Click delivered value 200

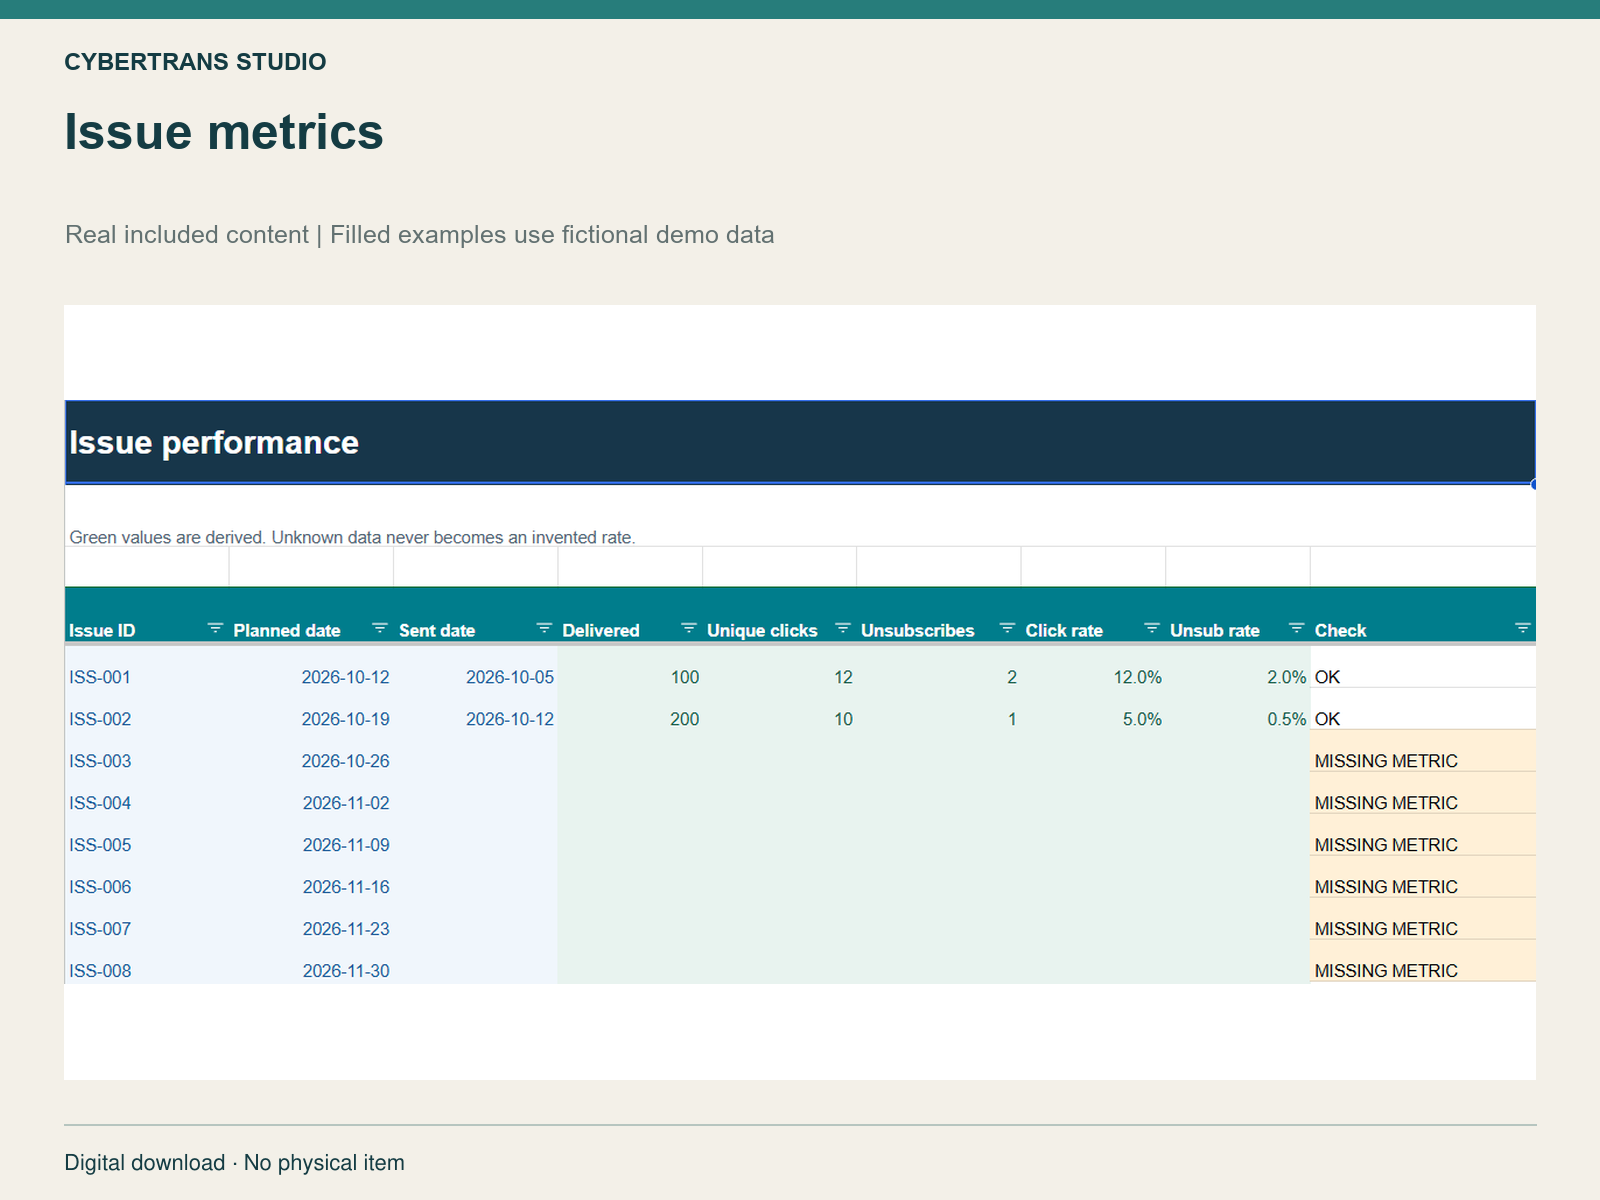[x=685, y=719]
